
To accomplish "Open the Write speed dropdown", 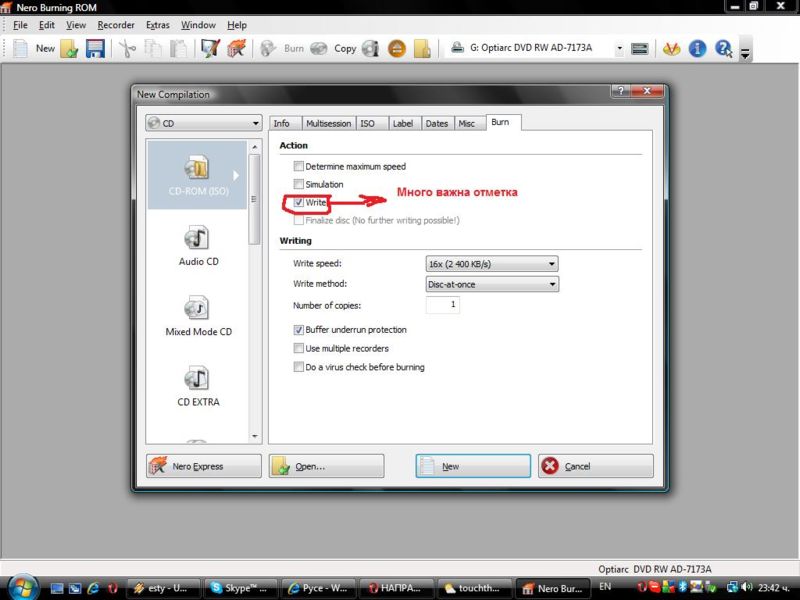I will (x=492, y=264).
